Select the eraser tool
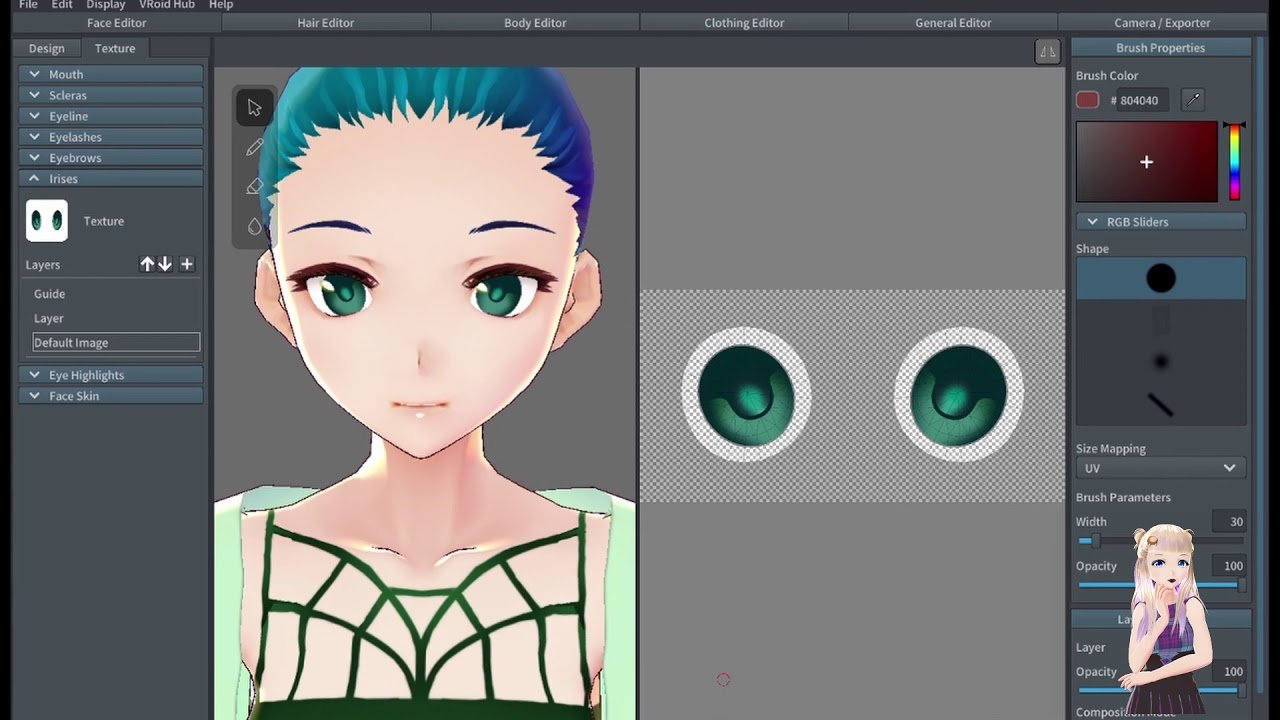Screen dimensions: 1280x720 [254, 187]
